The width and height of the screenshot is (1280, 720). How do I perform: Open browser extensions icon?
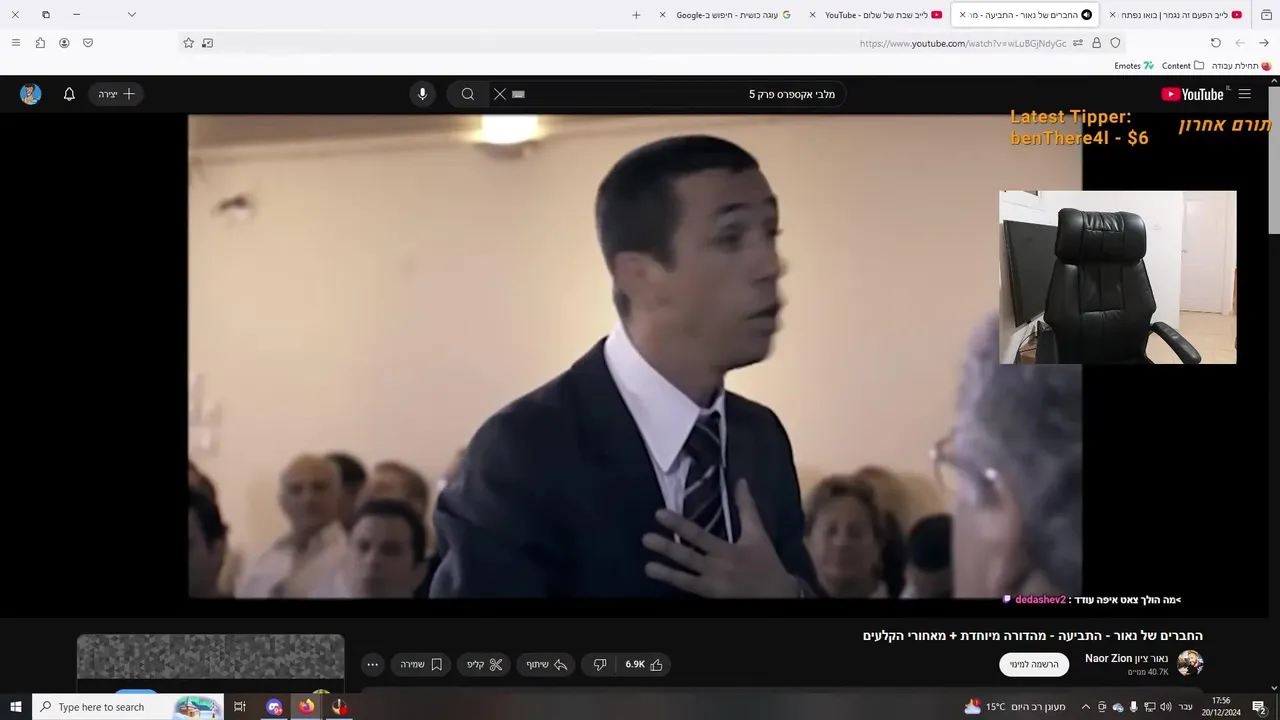click(x=40, y=43)
